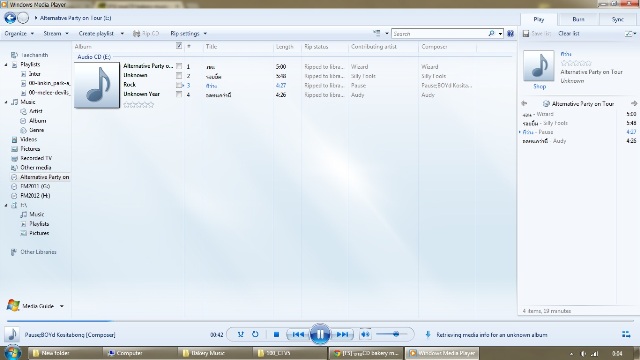Image resolution: width=640 pixels, height=360 pixels.
Task: Open the Videos library
Action: [x=28, y=139]
